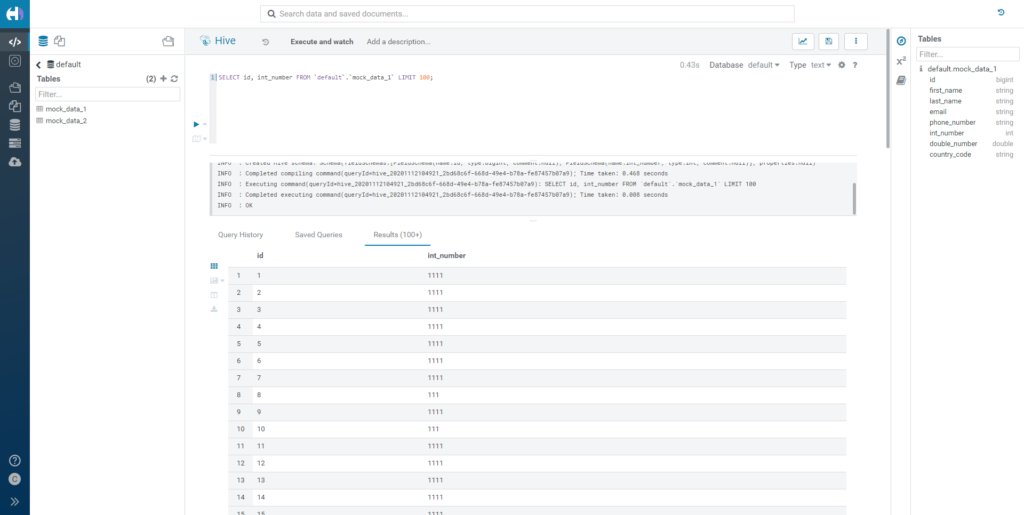This screenshot has width=1024, height=515.
Task: Open the more actions vertical dots menu
Action: click(x=856, y=41)
